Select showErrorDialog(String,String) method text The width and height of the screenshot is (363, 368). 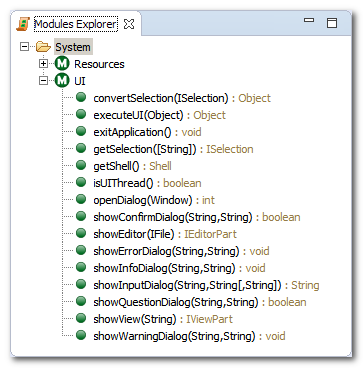(166, 251)
